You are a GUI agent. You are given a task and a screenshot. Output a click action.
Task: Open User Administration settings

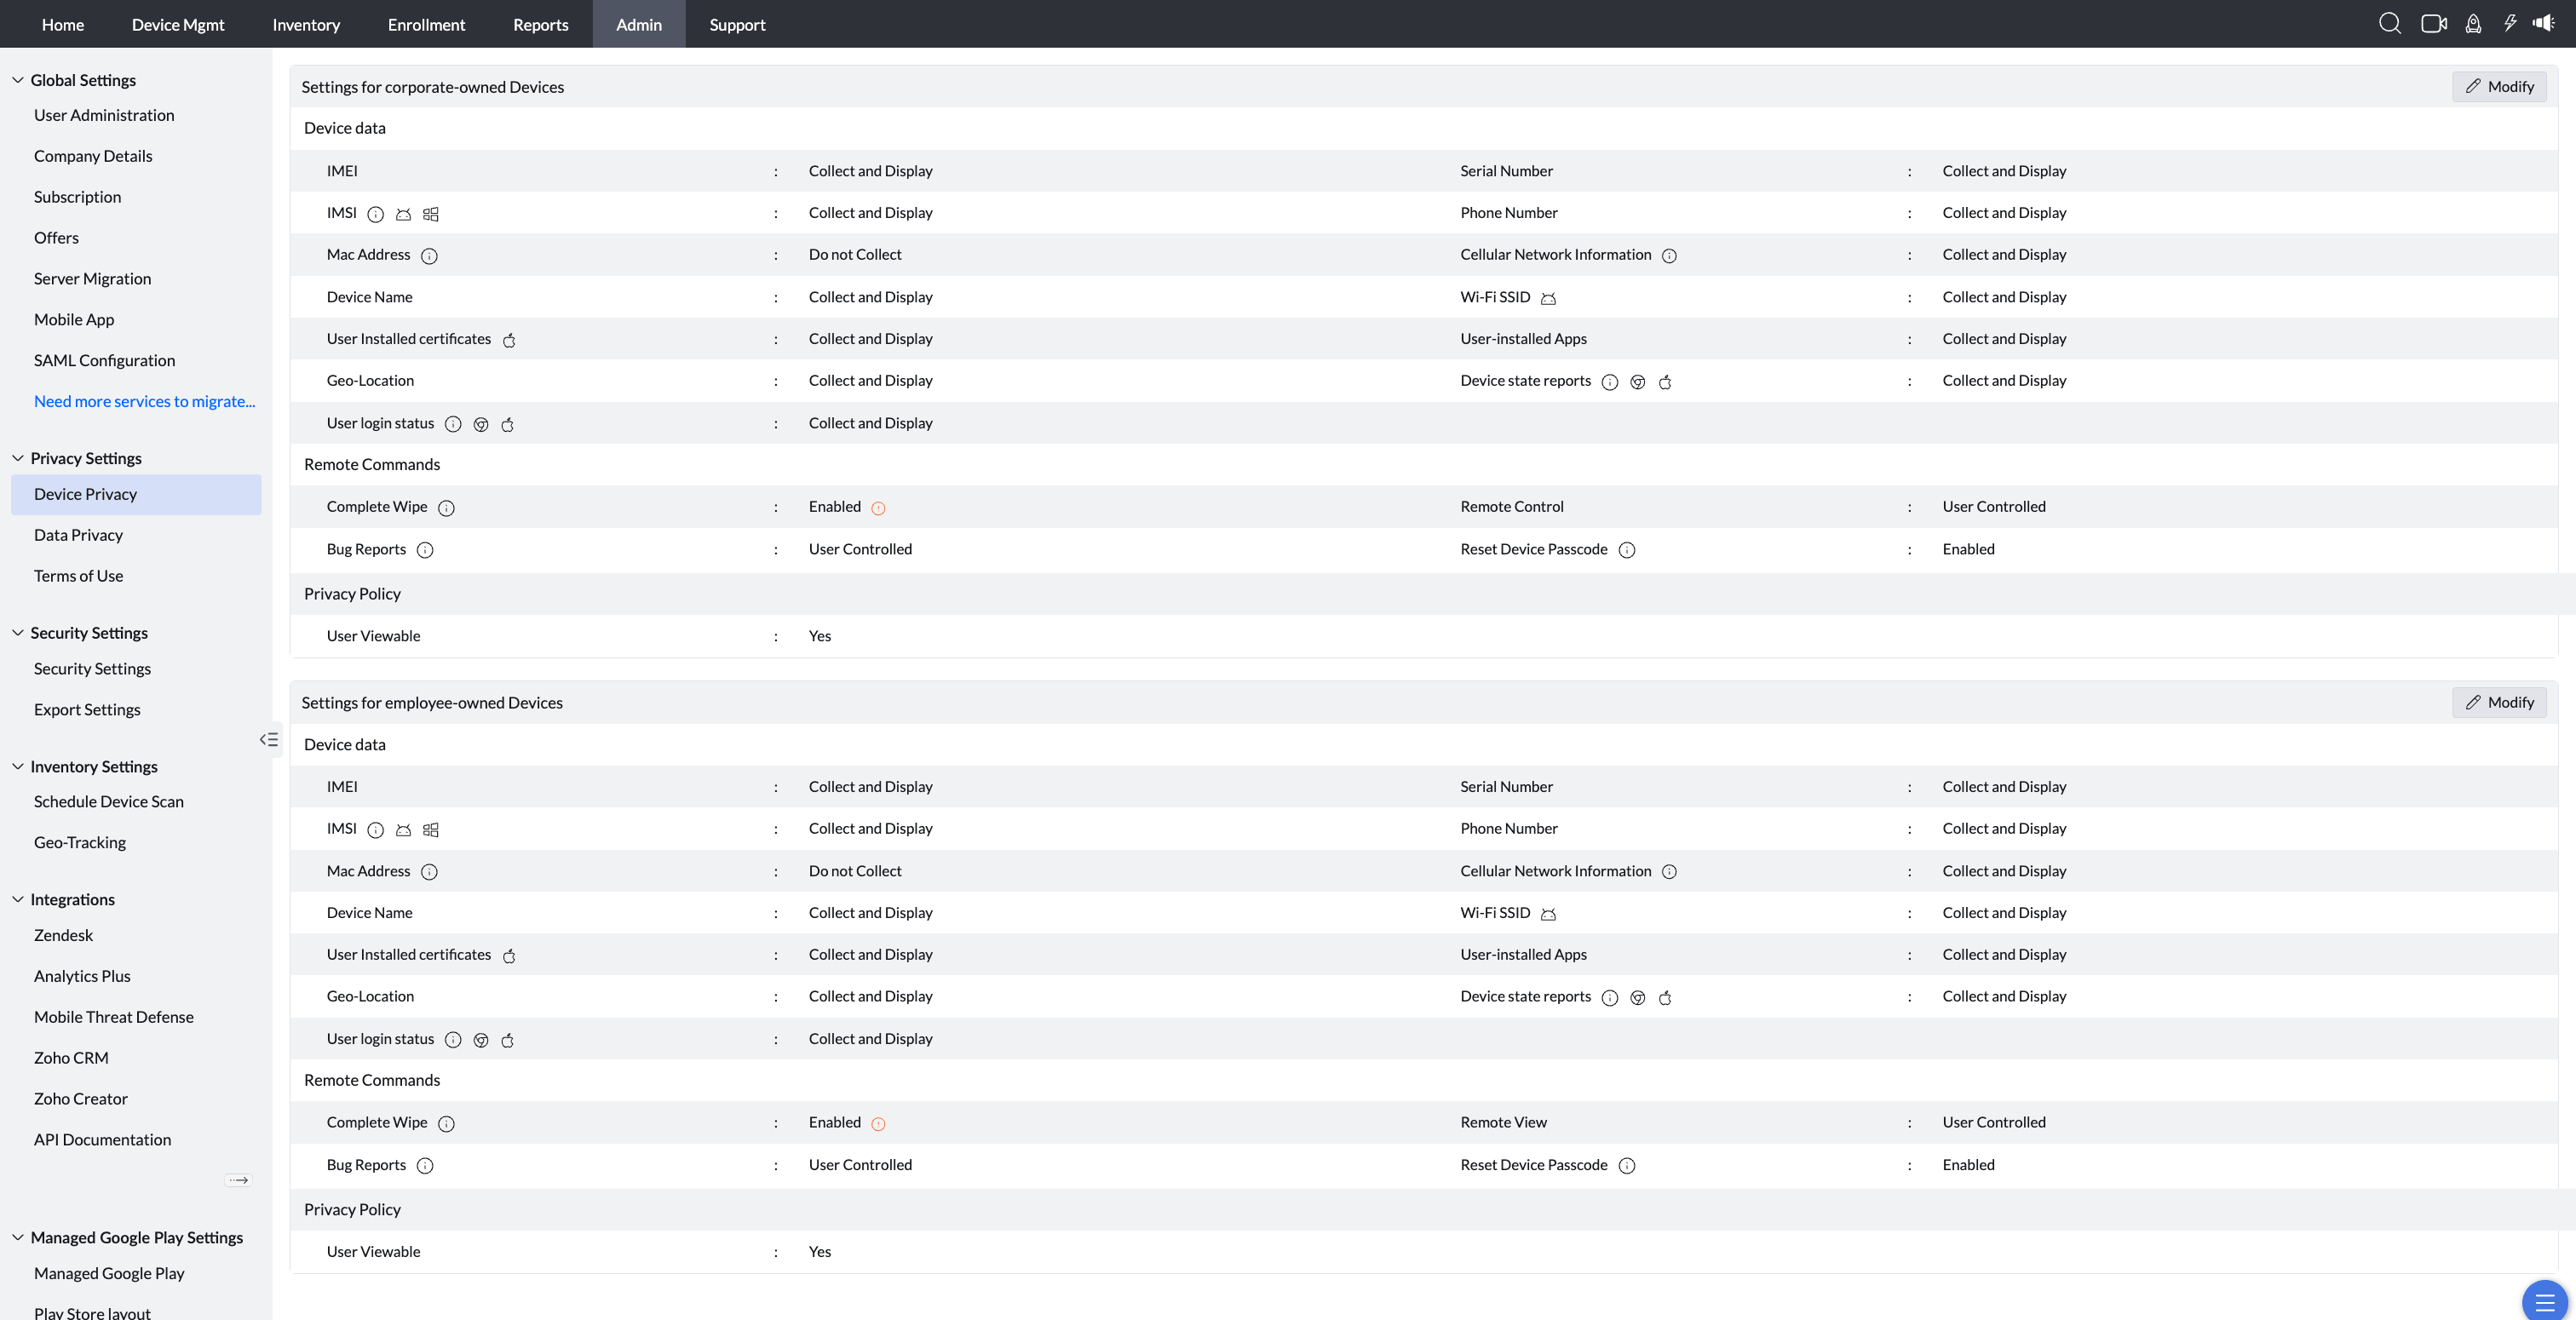104,115
